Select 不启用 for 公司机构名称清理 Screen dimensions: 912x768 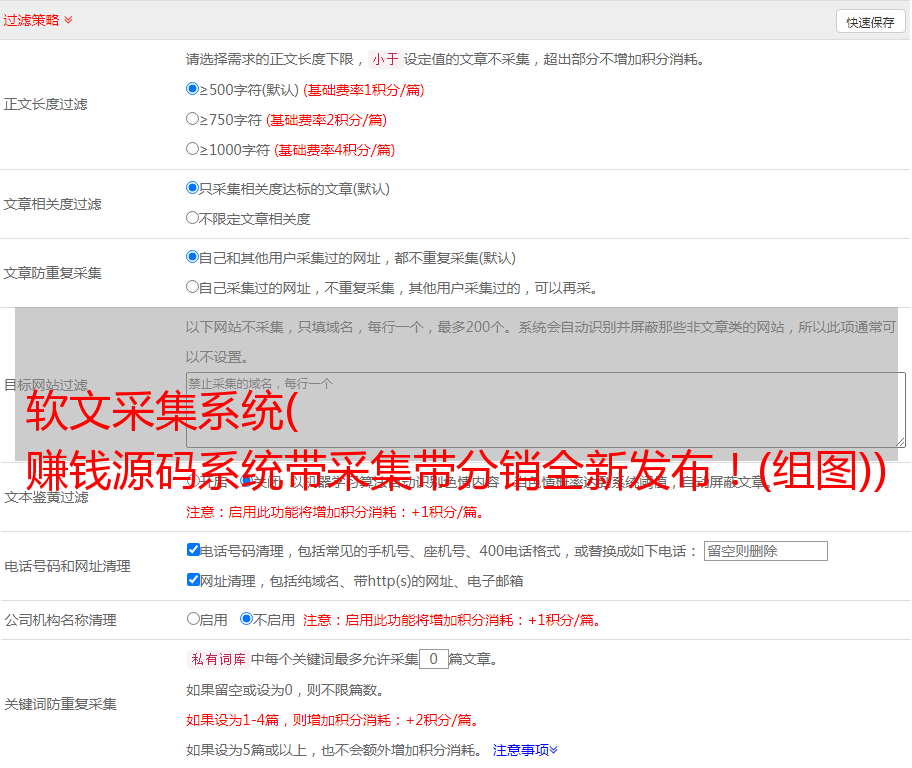[x=247, y=619]
